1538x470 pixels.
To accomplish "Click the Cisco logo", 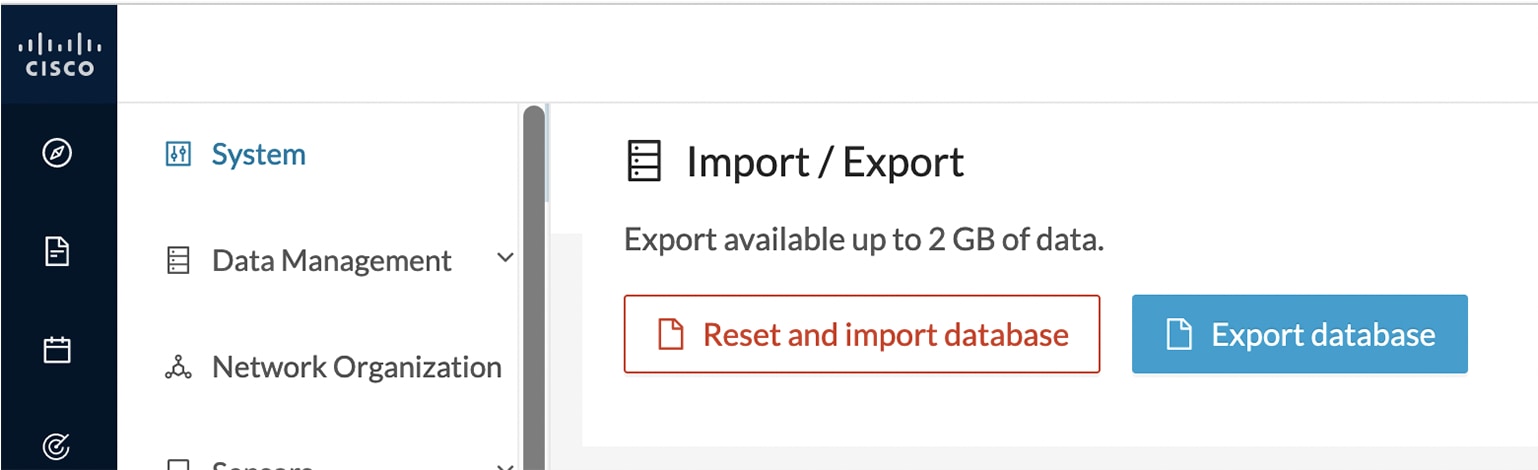I will [58, 55].
